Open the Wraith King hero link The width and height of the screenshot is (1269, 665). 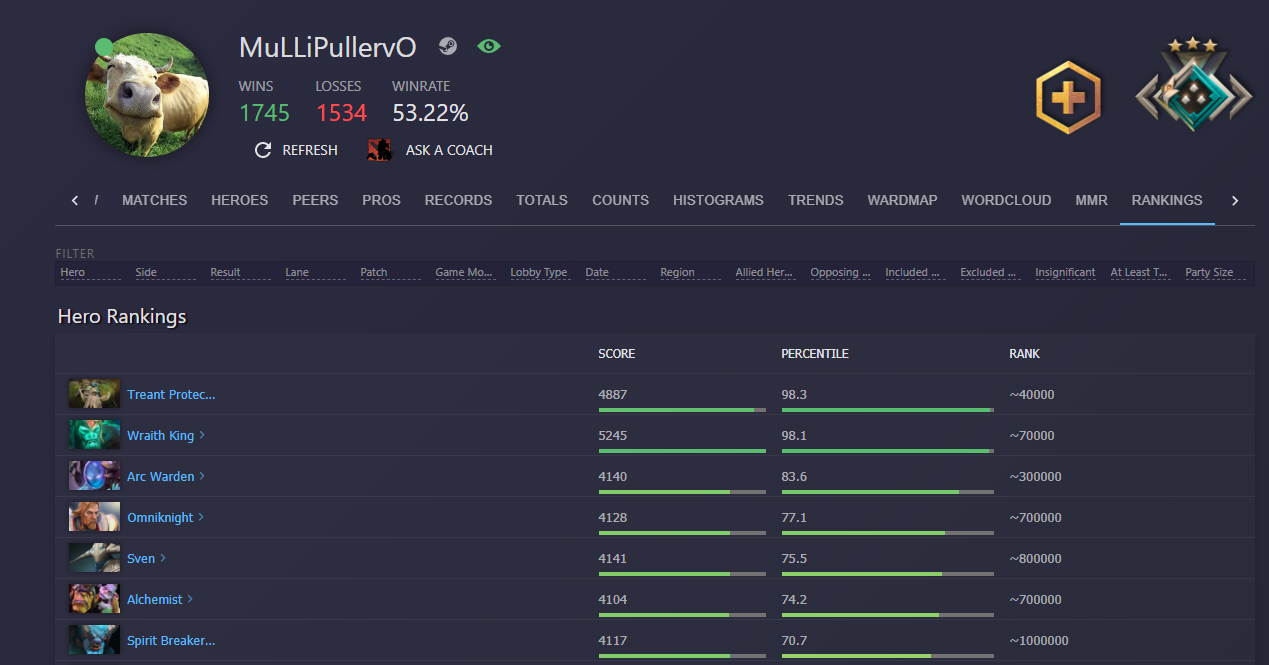160,436
